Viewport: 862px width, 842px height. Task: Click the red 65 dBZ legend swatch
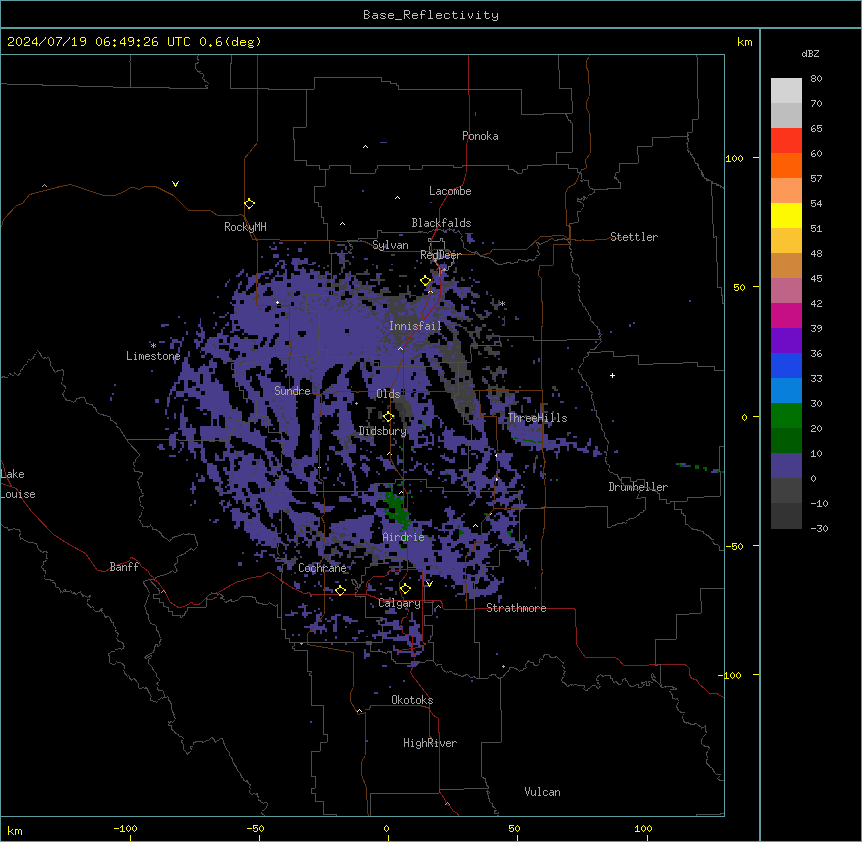pos(786,140)
